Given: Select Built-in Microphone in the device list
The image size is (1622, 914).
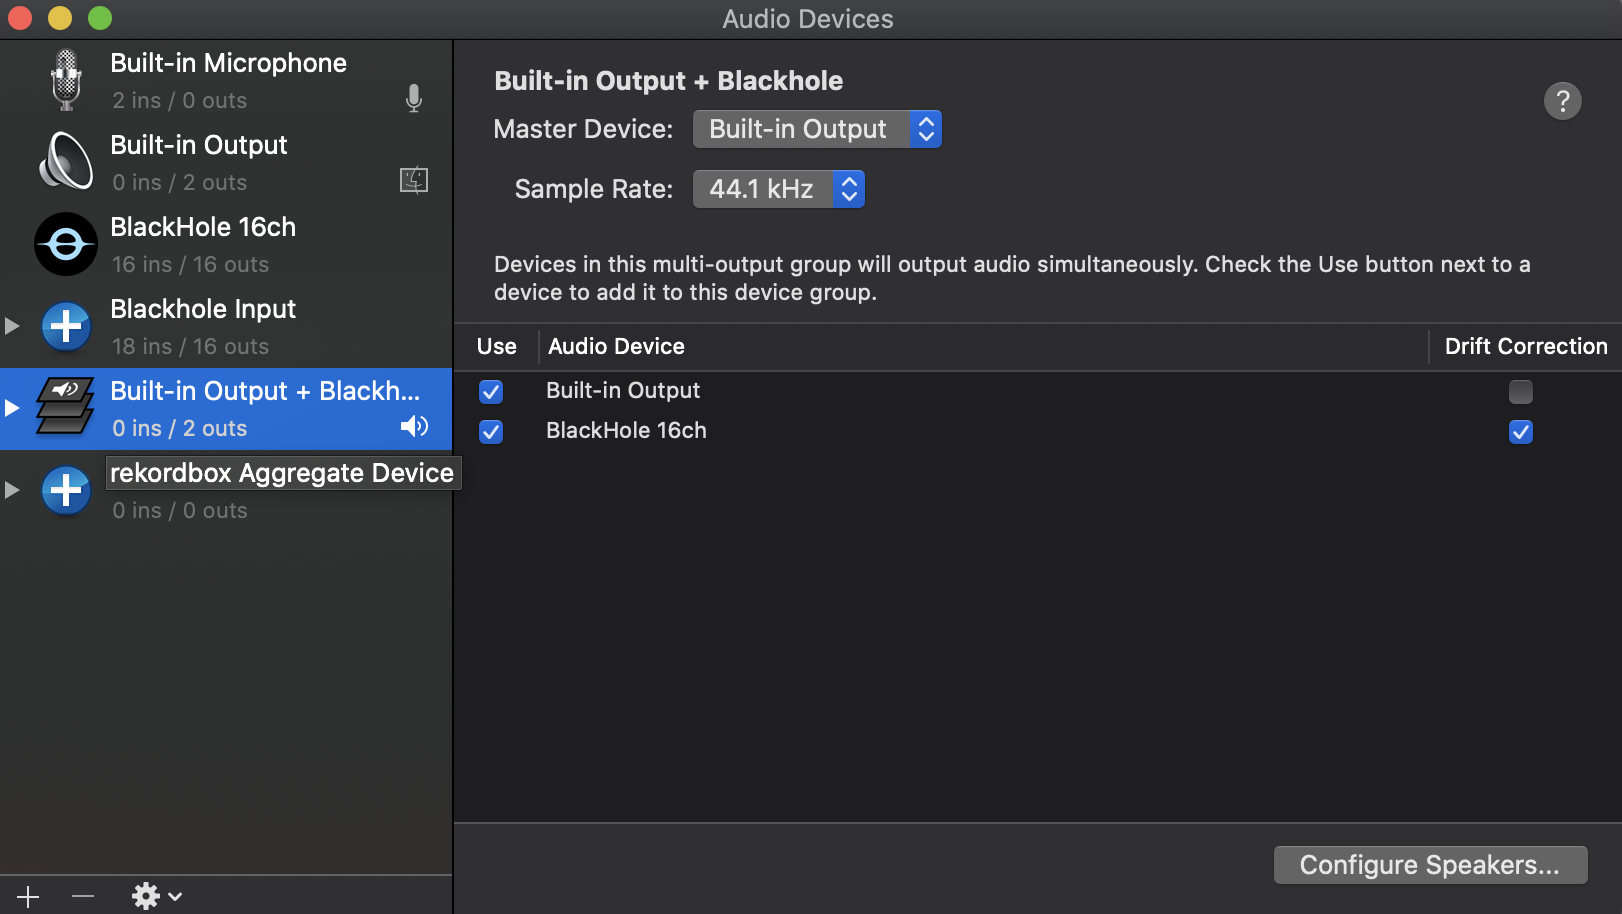Looking at the screenshot, I should coord(226,81).
